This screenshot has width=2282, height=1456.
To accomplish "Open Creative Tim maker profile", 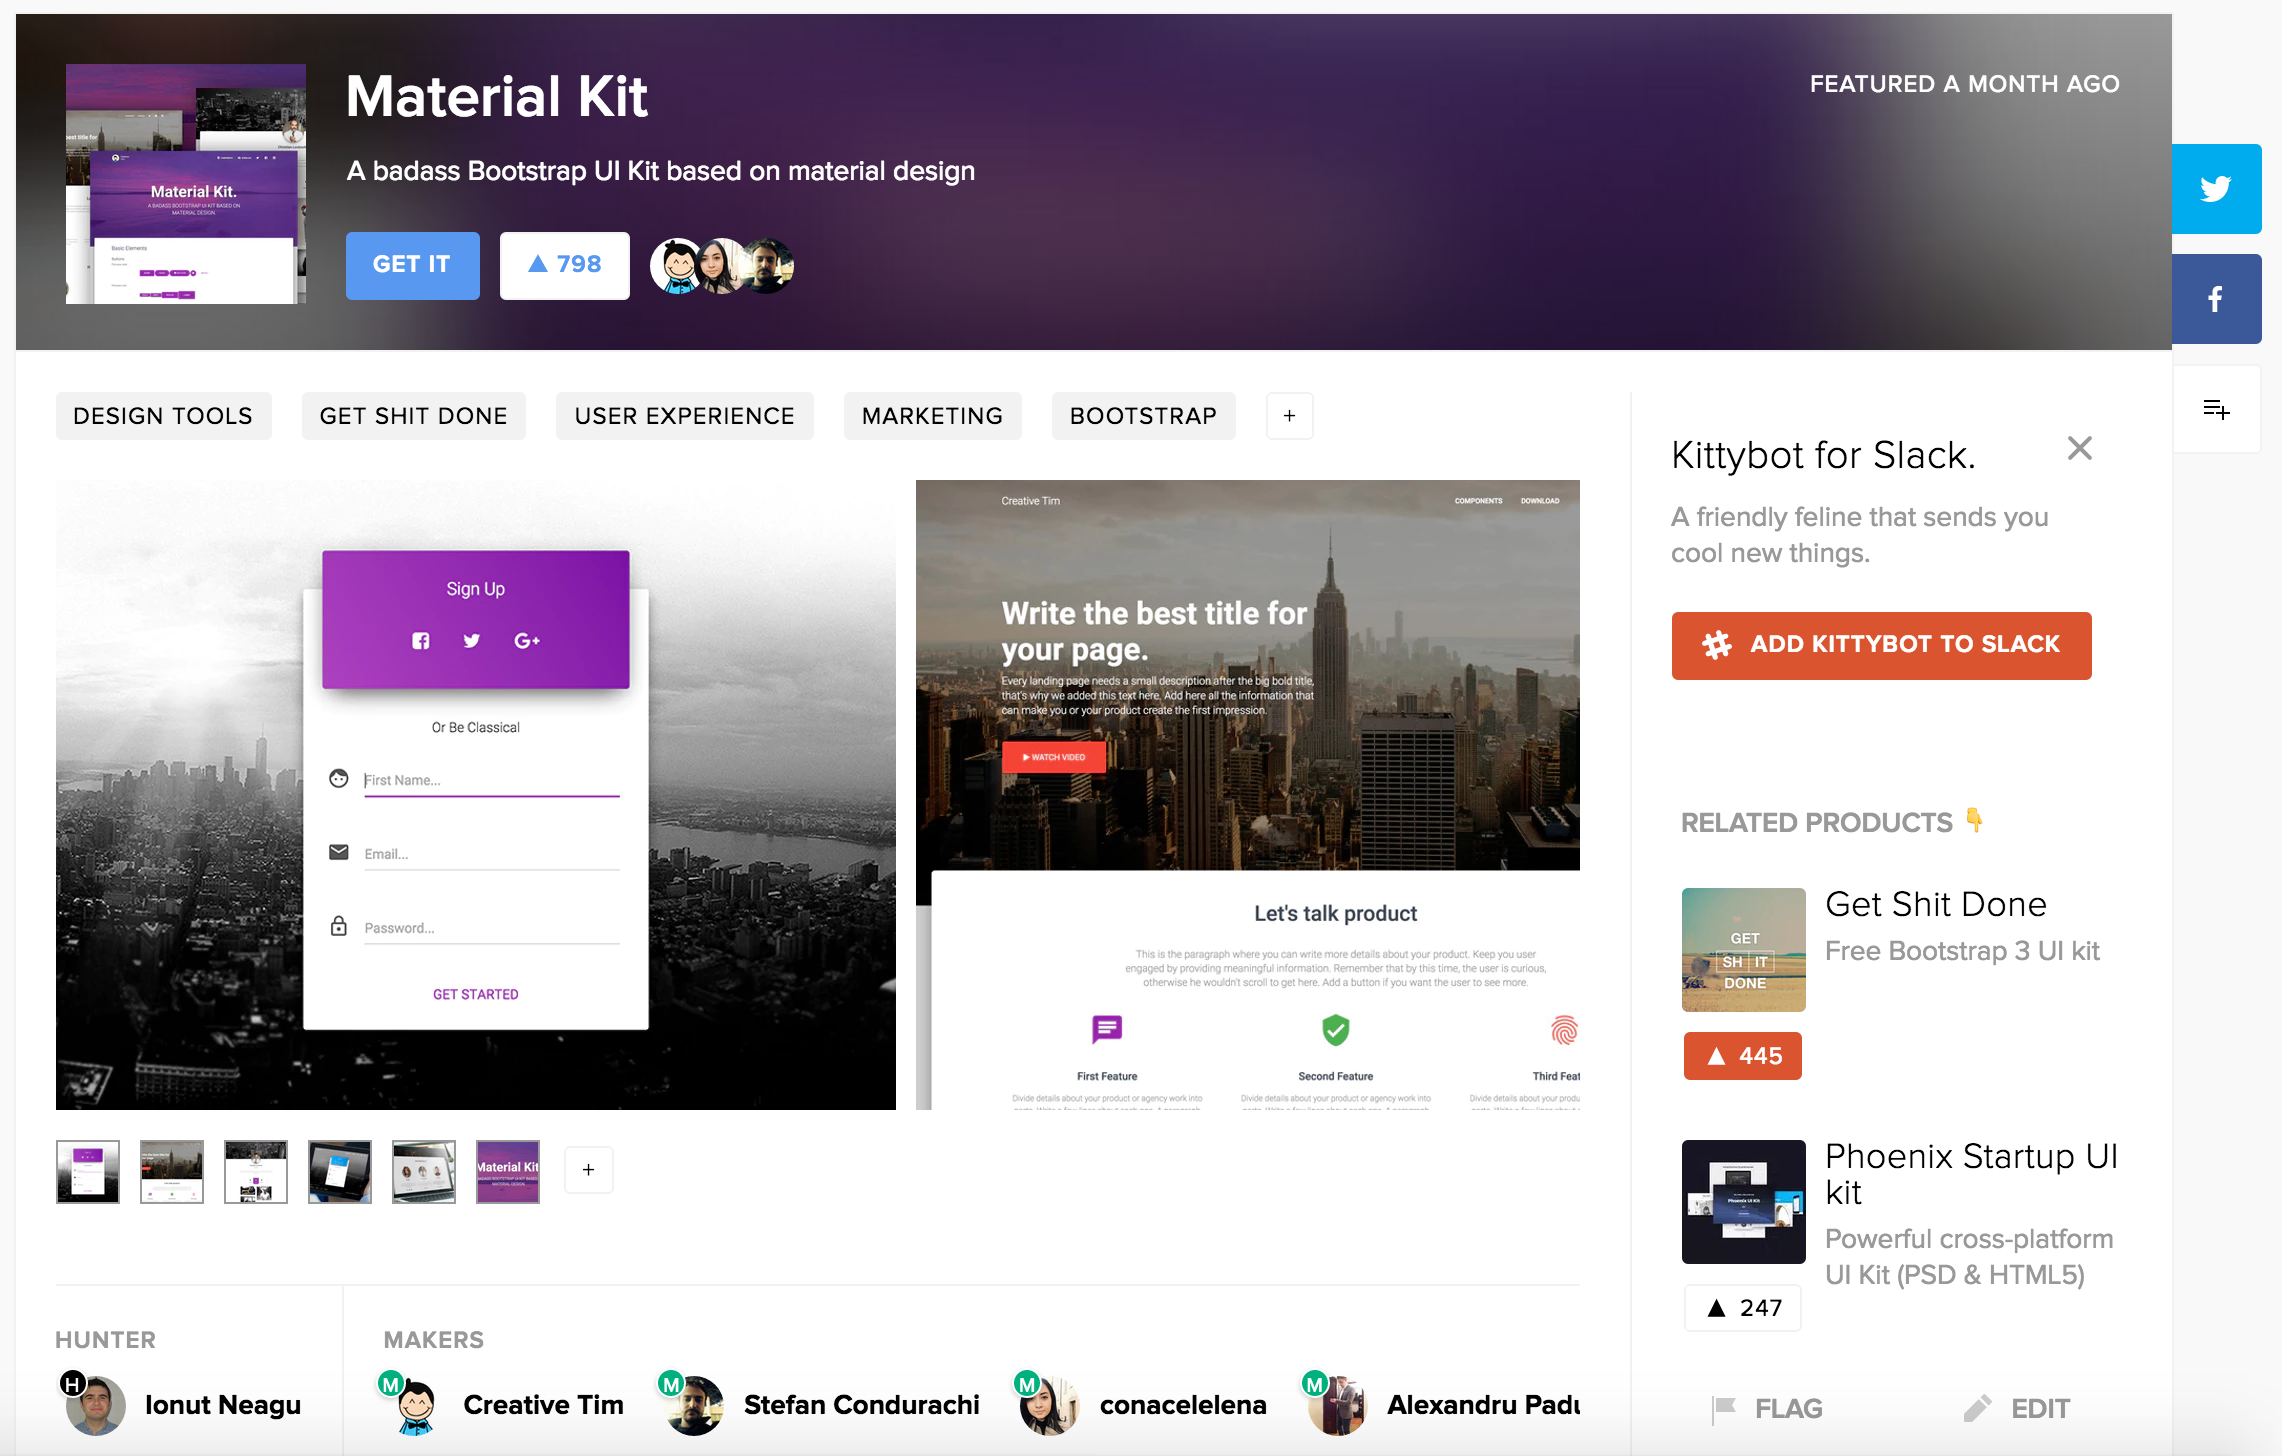I will point(542,1405).
